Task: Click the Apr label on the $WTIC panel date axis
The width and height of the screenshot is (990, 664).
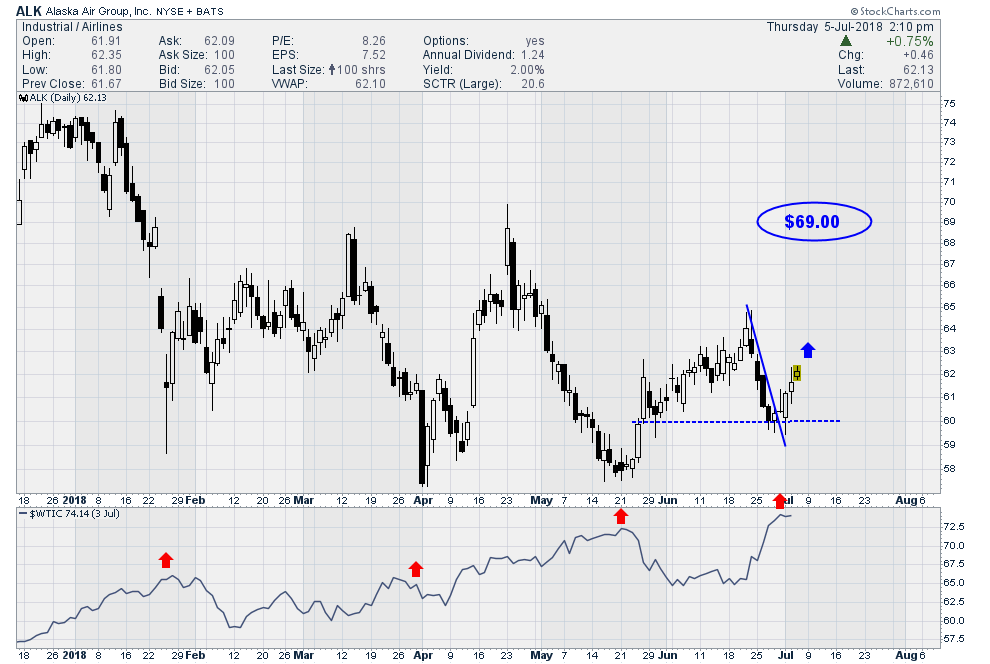Action: (x=423, y=655)
